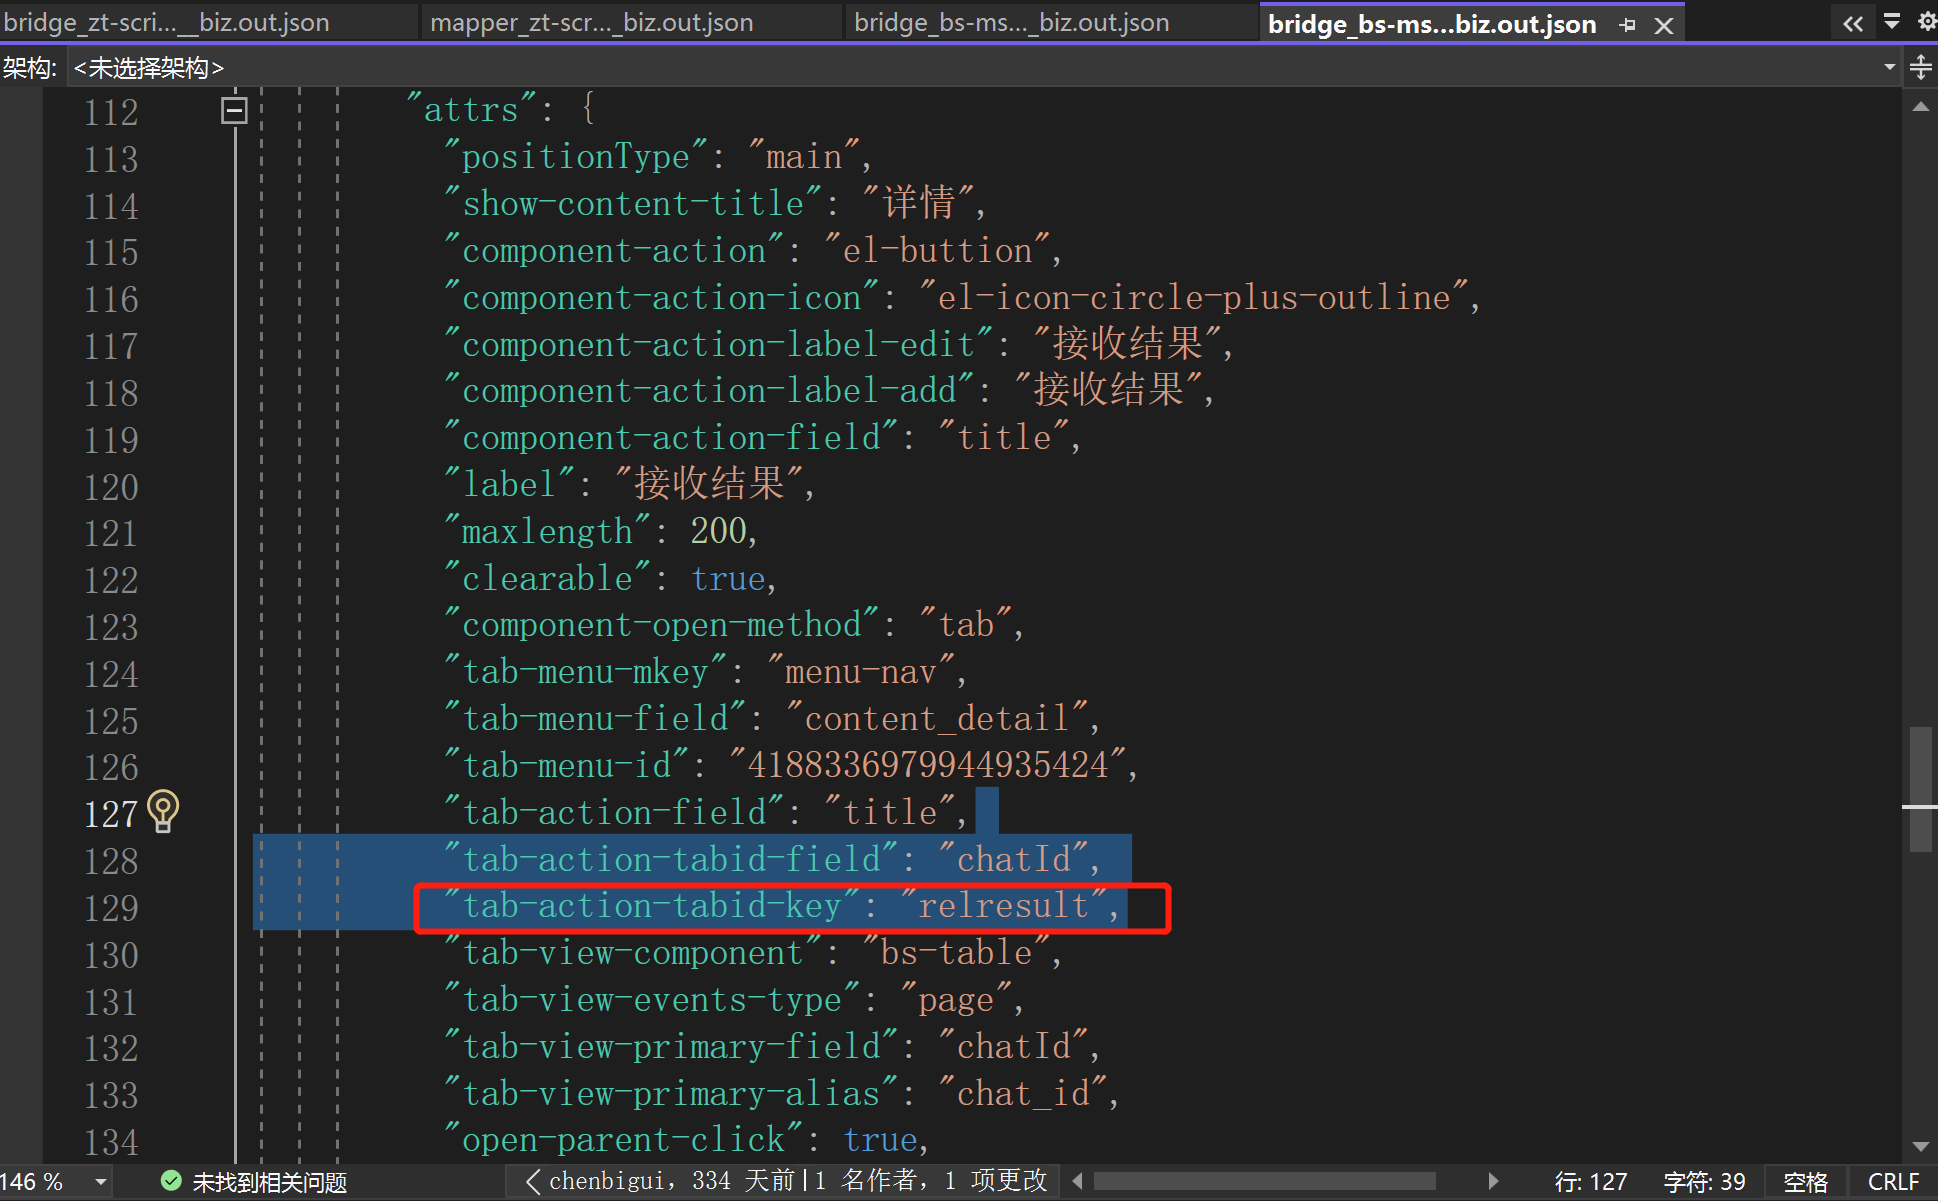Click the vertical scrollbar up arrow

point(1920,106)
